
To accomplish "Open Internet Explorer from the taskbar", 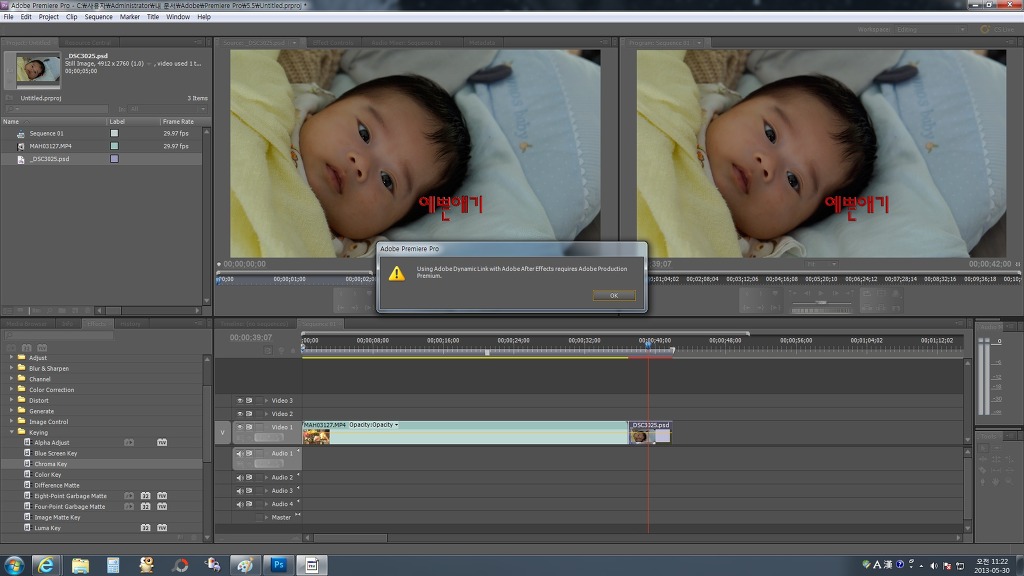I will (x=46, y=565).
